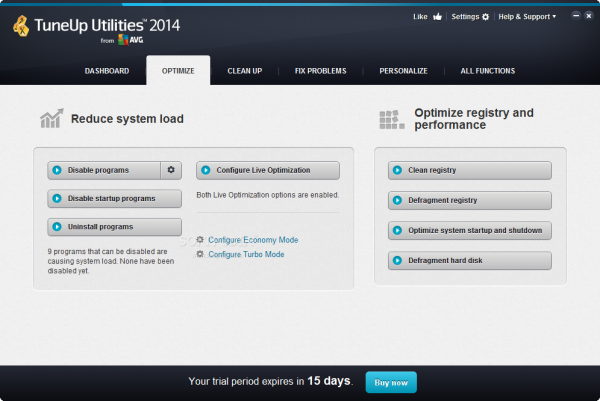The width and height of the screenshot is (600, 401).
Task: Open the Clean Up tab
Action: click(x=245, y=71)
